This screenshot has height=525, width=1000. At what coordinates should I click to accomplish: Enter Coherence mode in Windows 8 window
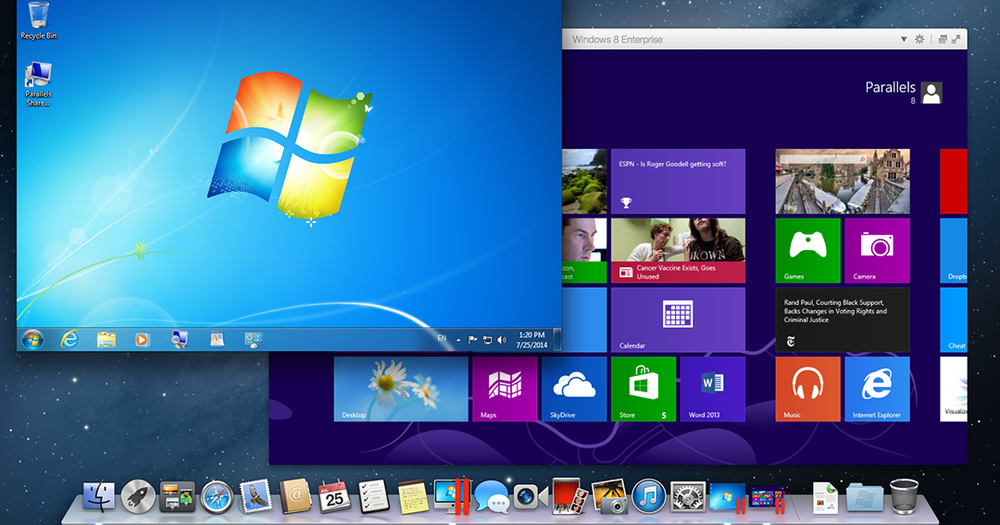943,40
